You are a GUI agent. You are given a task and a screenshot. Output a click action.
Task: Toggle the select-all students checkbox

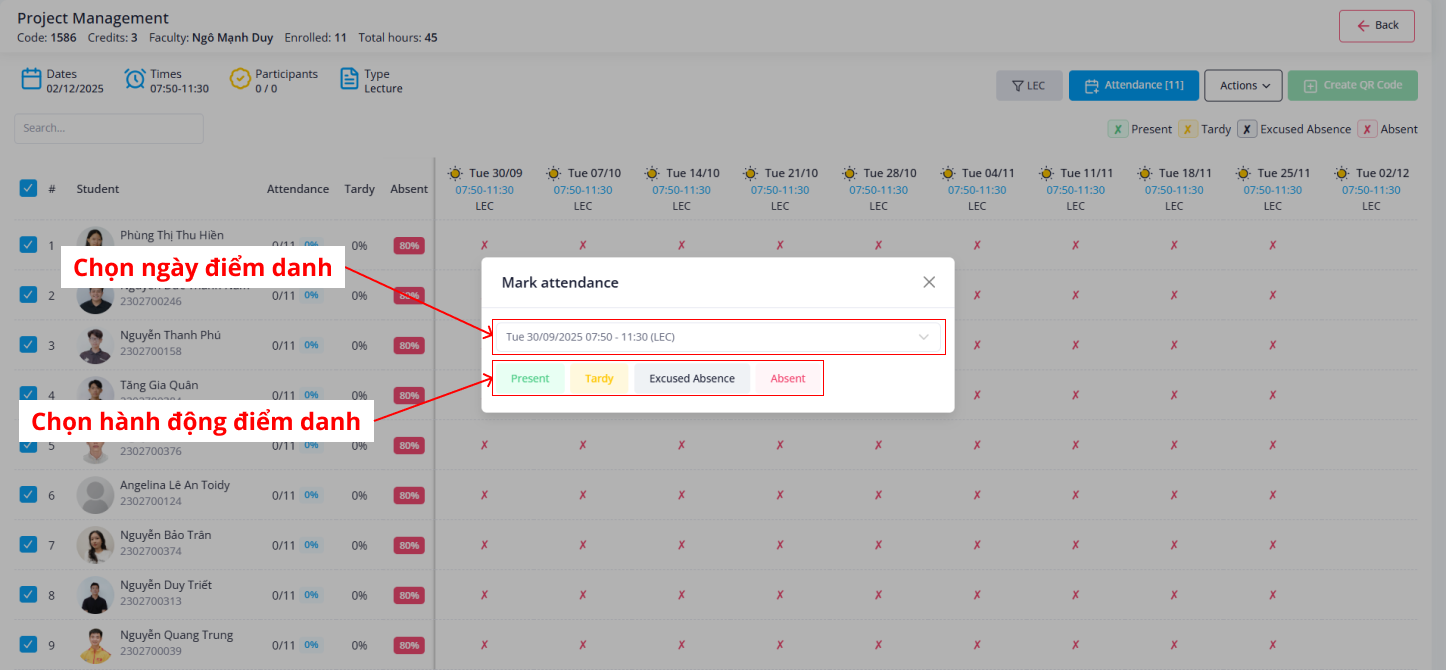(28, 188)
